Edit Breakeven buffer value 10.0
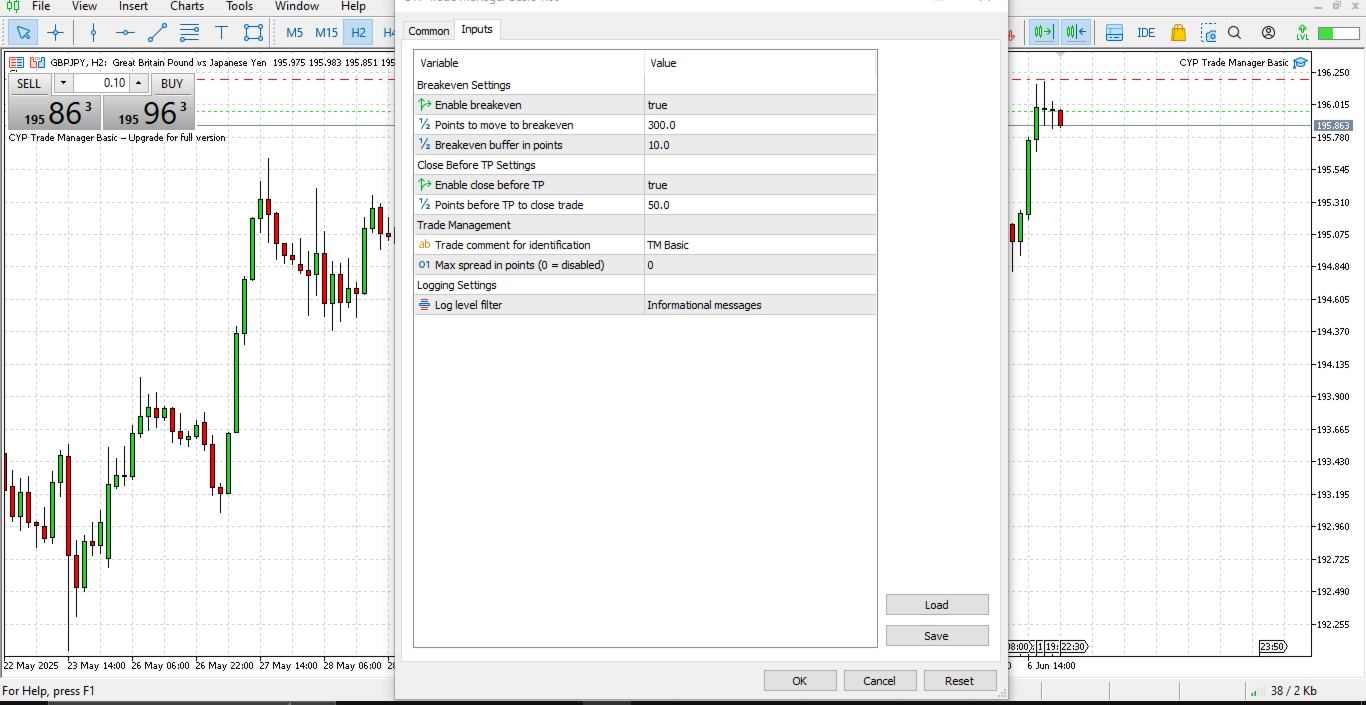This screenshot has width=1366, height=705. click(x=760, y=145)
